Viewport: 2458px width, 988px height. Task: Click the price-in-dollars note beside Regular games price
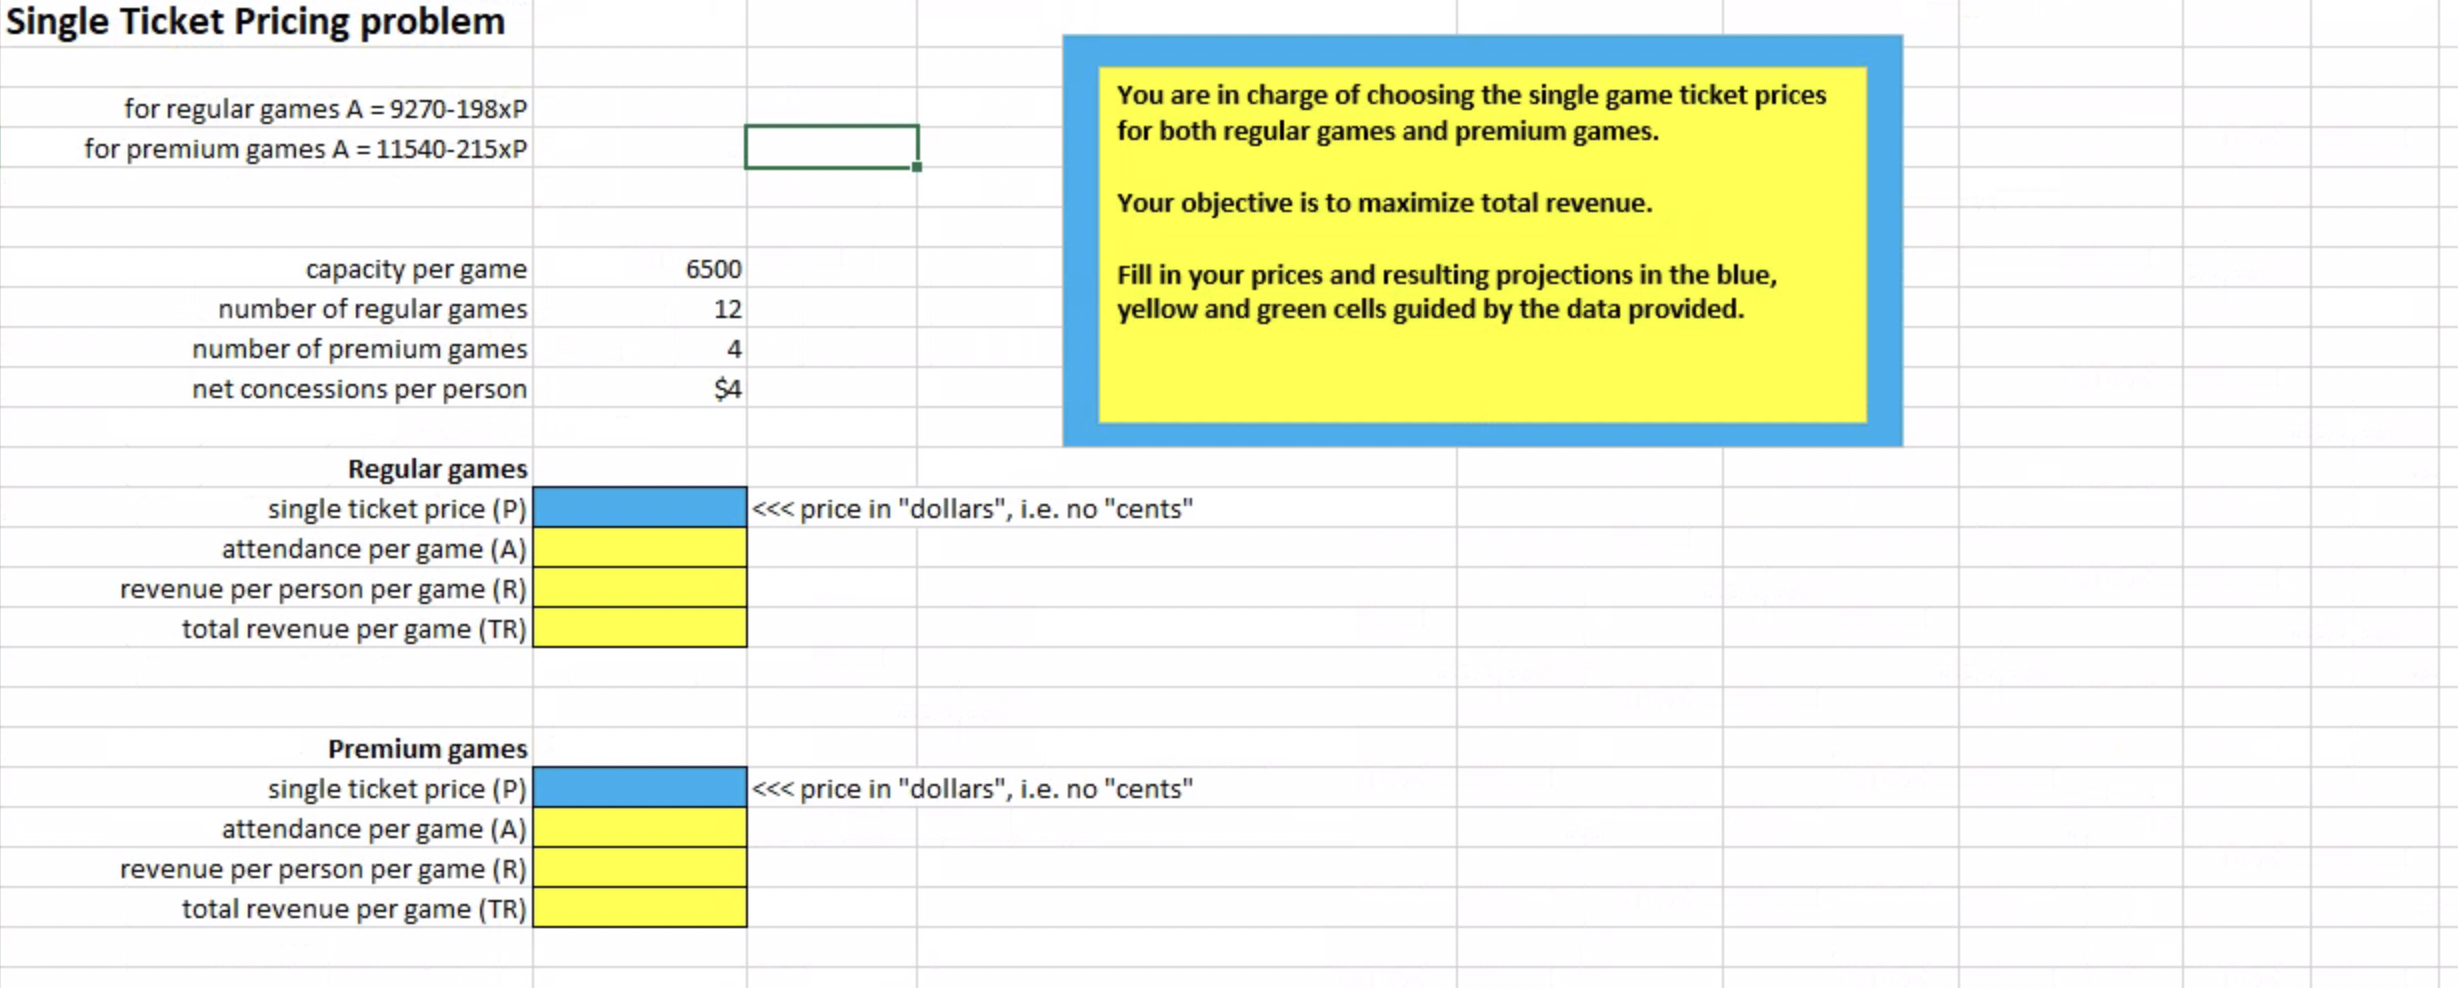tap(972, 508)
